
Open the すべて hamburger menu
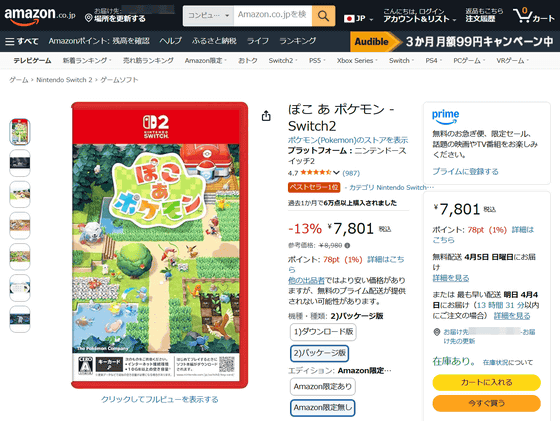22,41
